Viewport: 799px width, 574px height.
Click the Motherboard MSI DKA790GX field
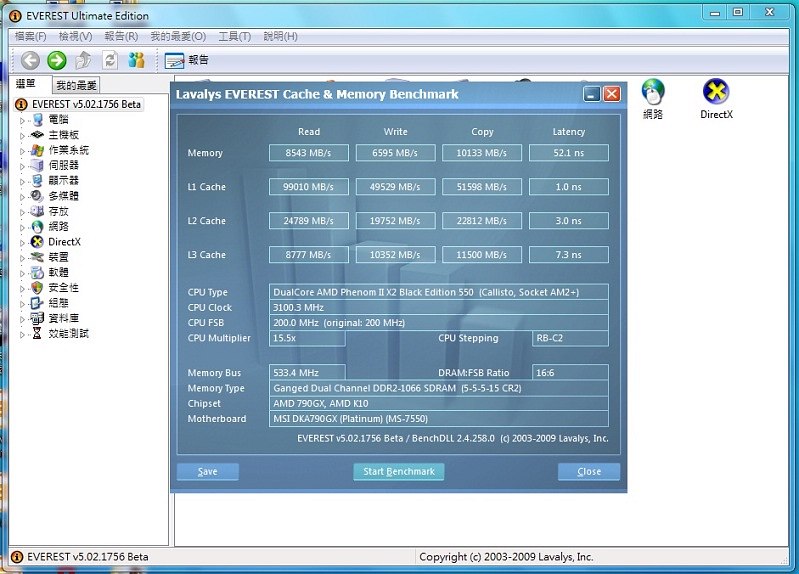tap(439, 419)
